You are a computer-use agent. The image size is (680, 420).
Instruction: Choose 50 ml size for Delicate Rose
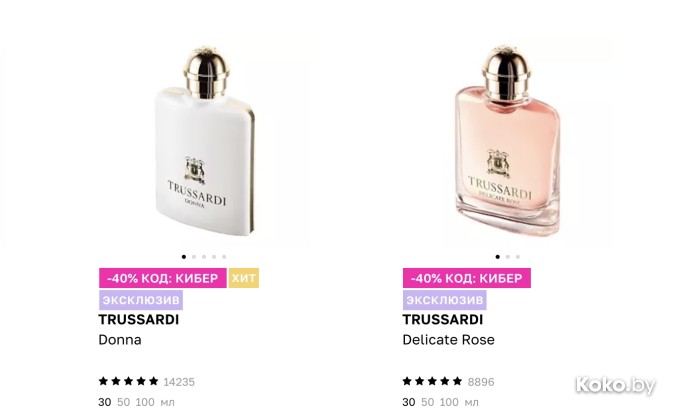pos(428,402)
